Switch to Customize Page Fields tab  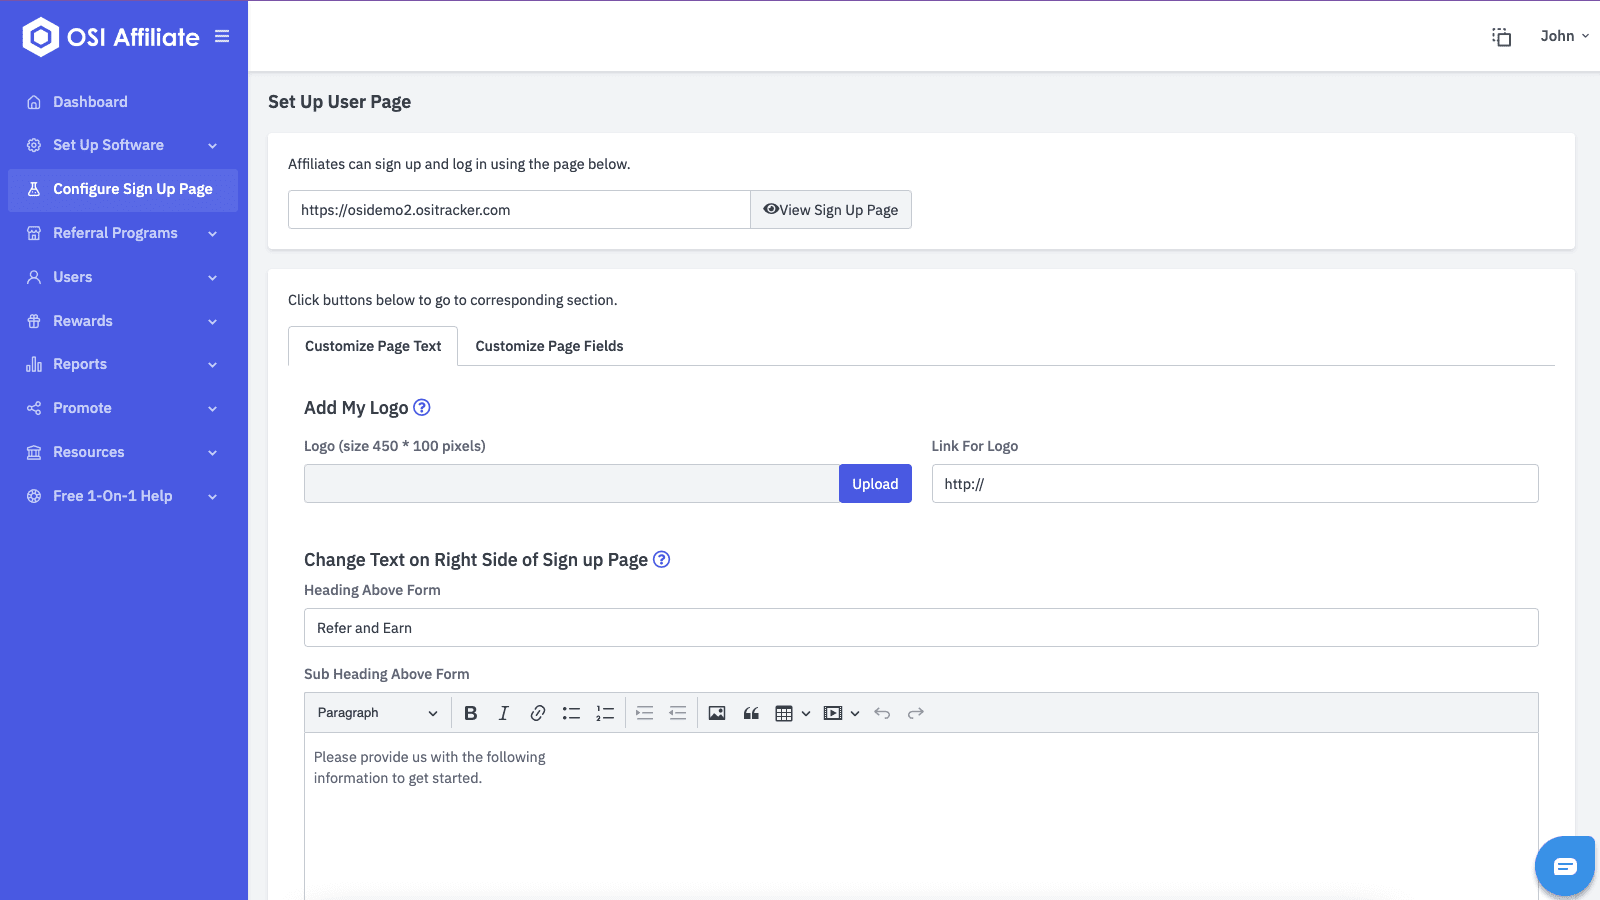point(549,346)
